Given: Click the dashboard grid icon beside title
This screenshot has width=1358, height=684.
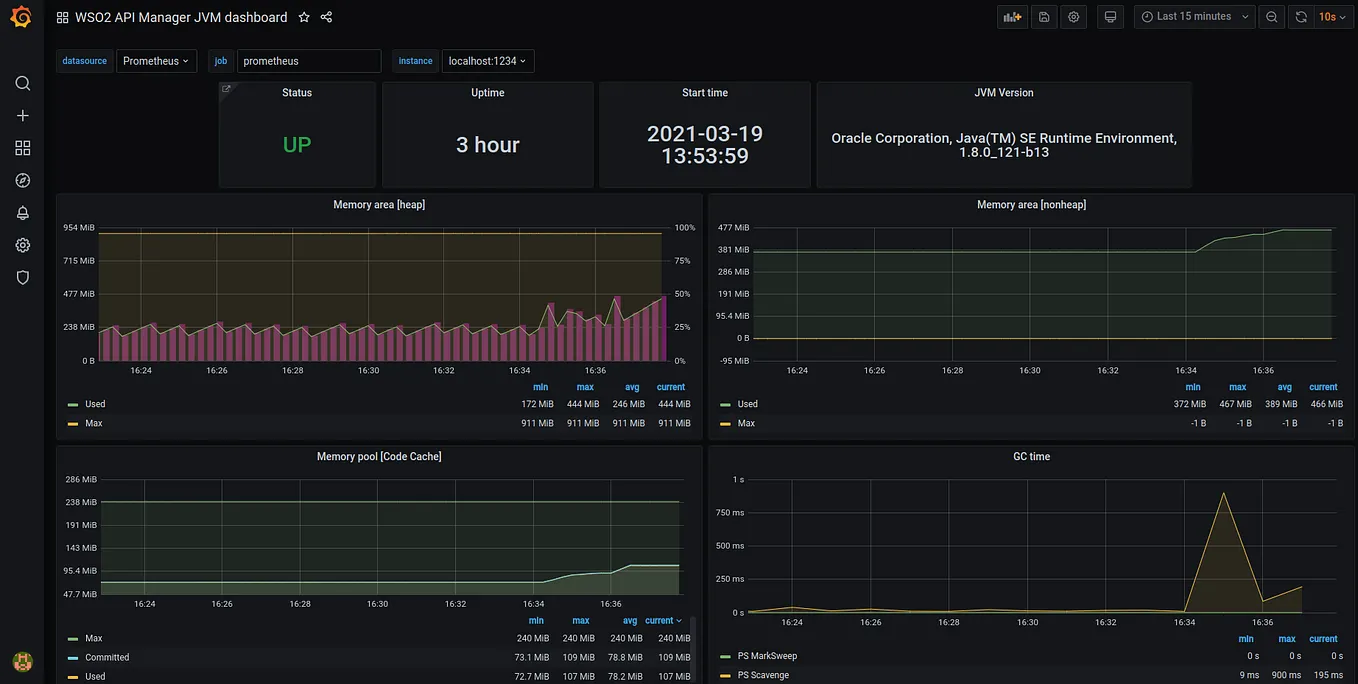Looking at the screenshot, I should coord(62,17).
